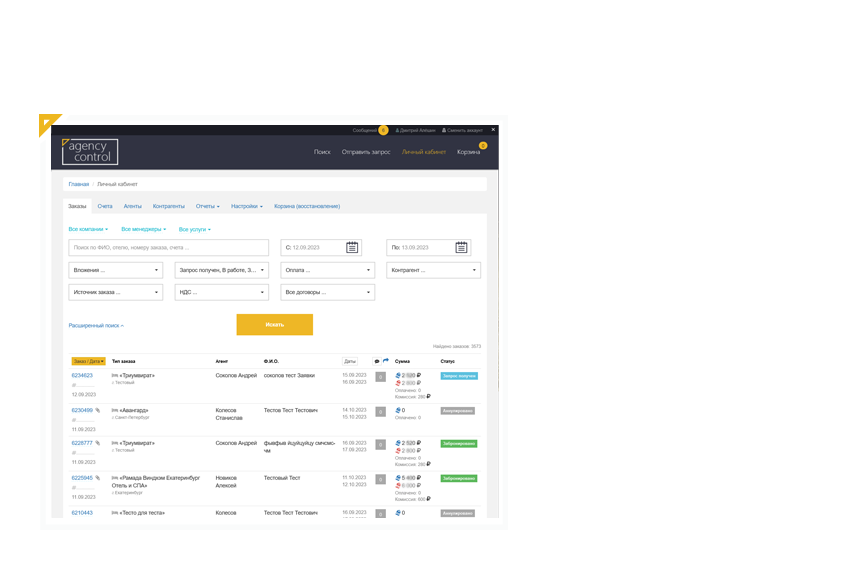Click Личный кабинет in the top navigation
The image size is (860, 584).
[x=423, y=152]
